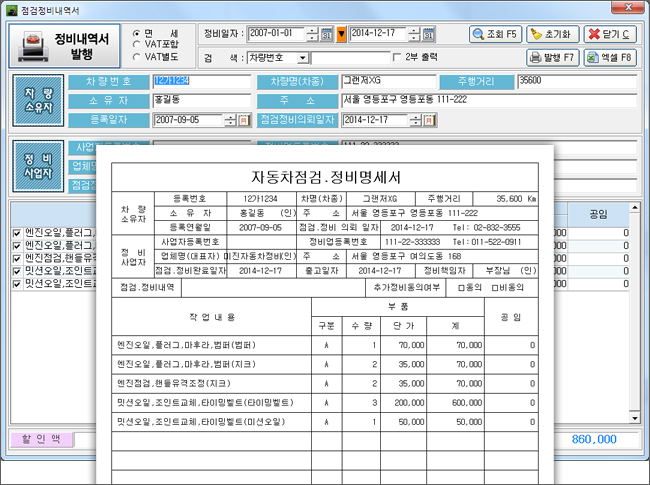Image resolution: width=650 pixels, height=485 pixels.
Task: Select the VAT포함 radio option
Action: tap(137, 44)
